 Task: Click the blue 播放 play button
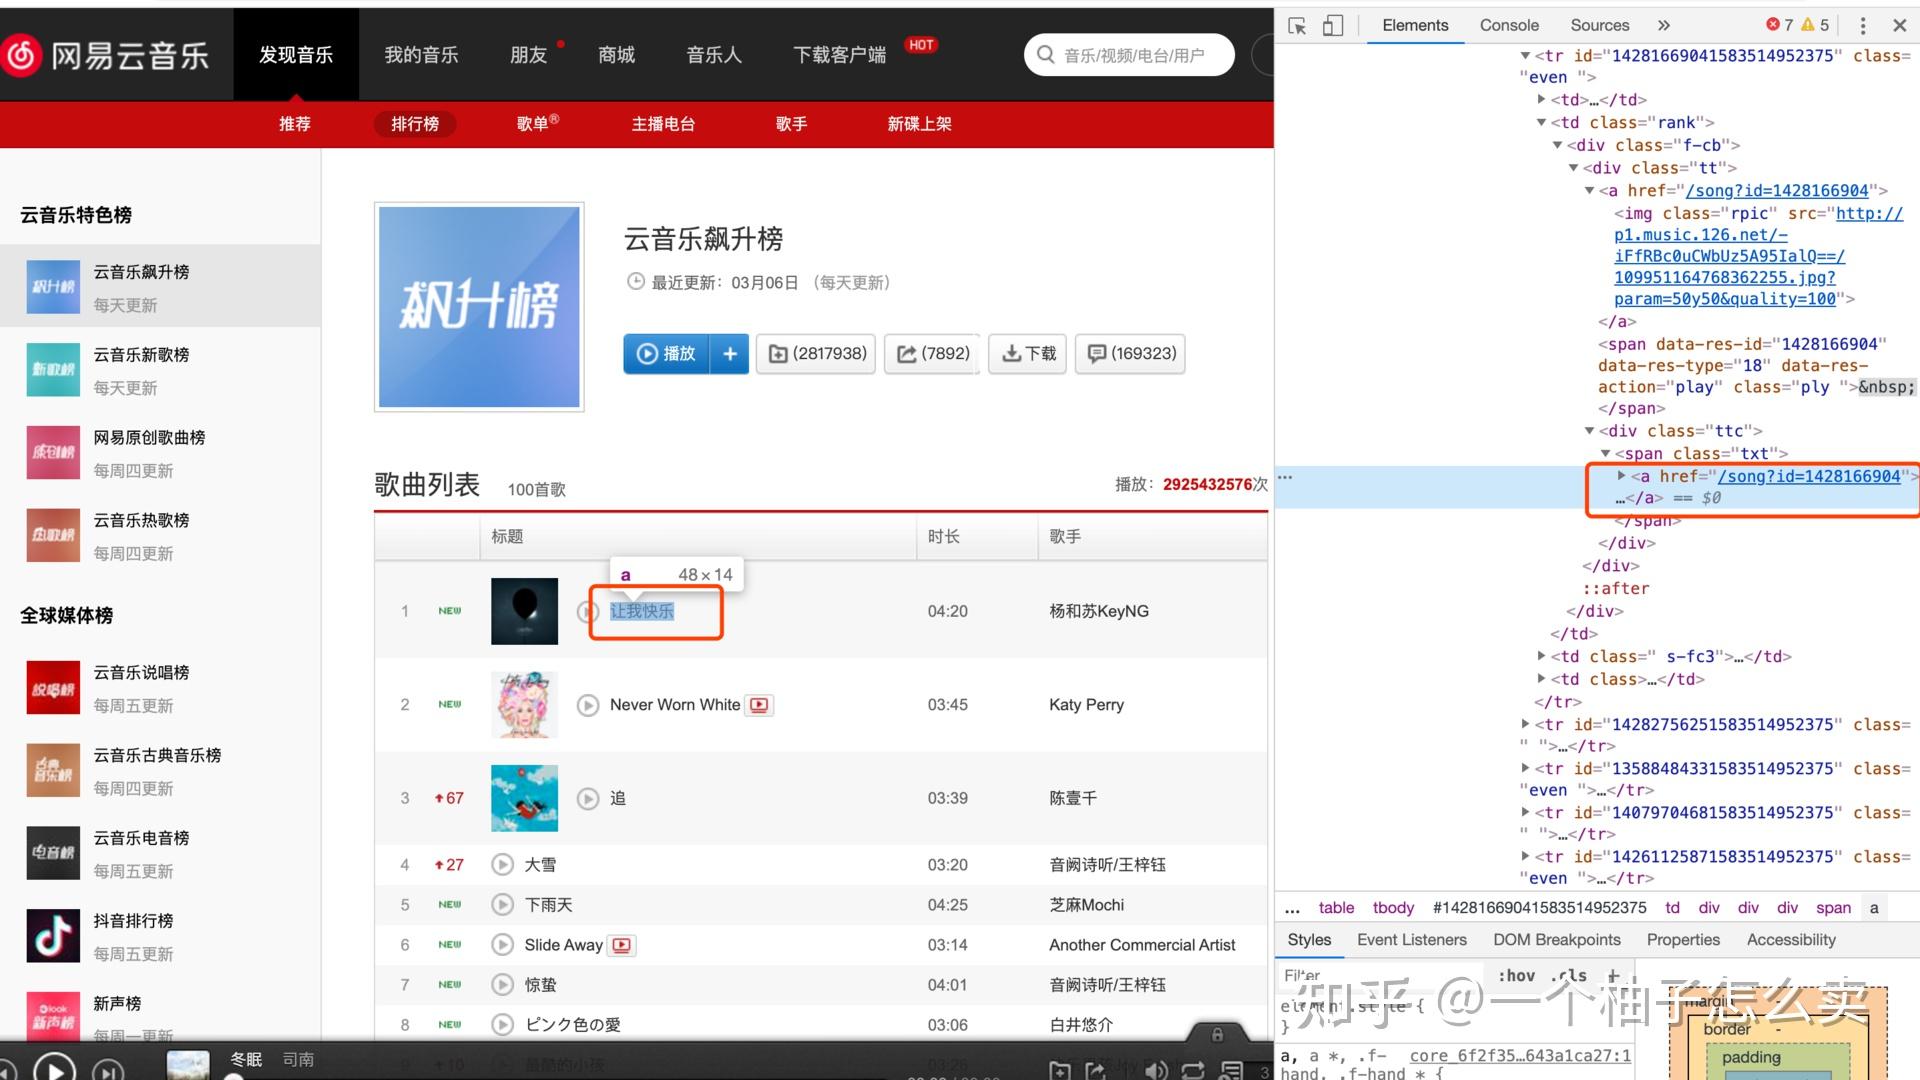tap(666, 354)
